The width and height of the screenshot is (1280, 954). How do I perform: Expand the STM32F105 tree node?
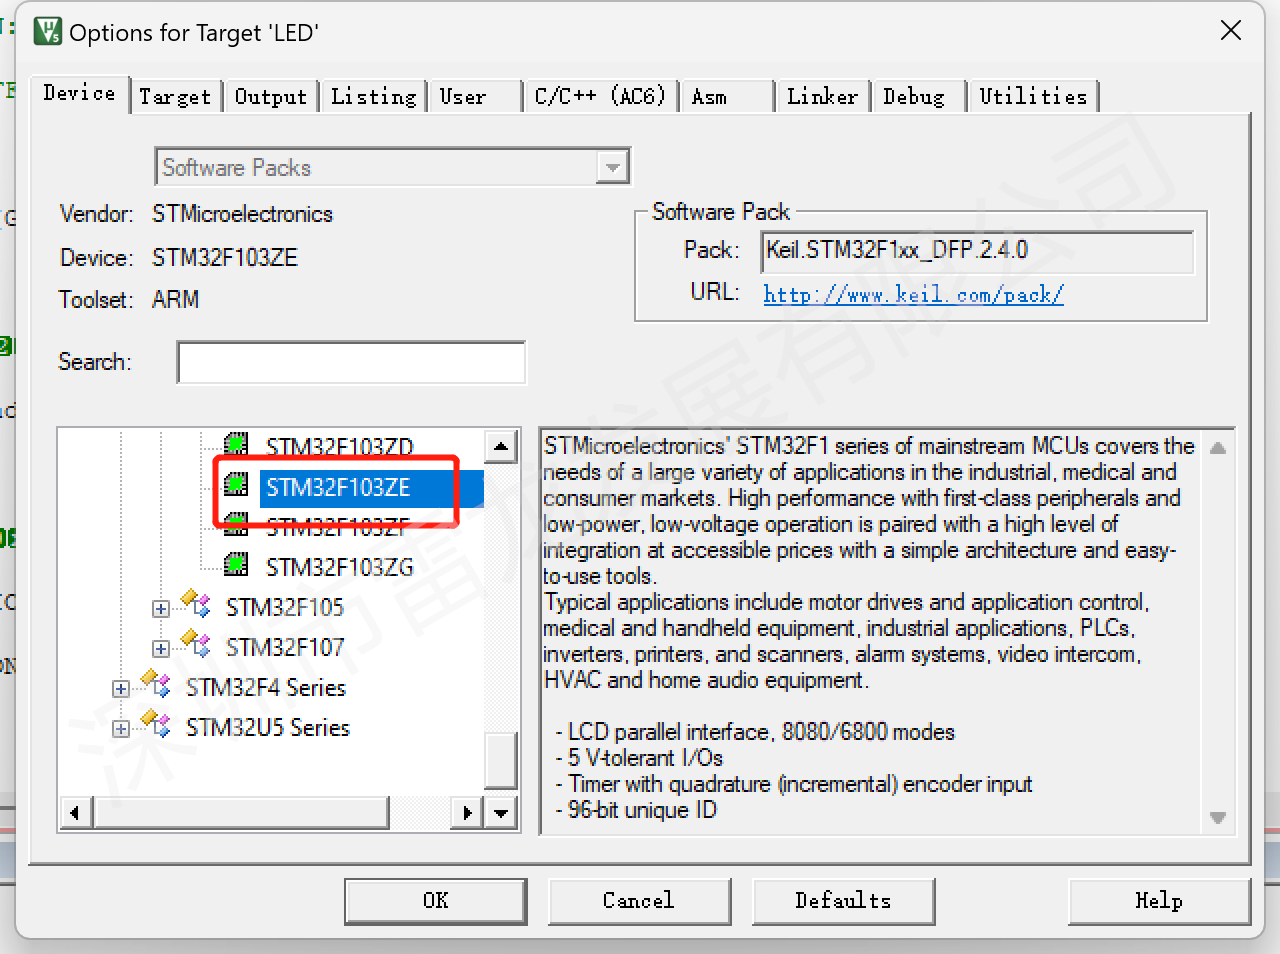coord(160,608)
